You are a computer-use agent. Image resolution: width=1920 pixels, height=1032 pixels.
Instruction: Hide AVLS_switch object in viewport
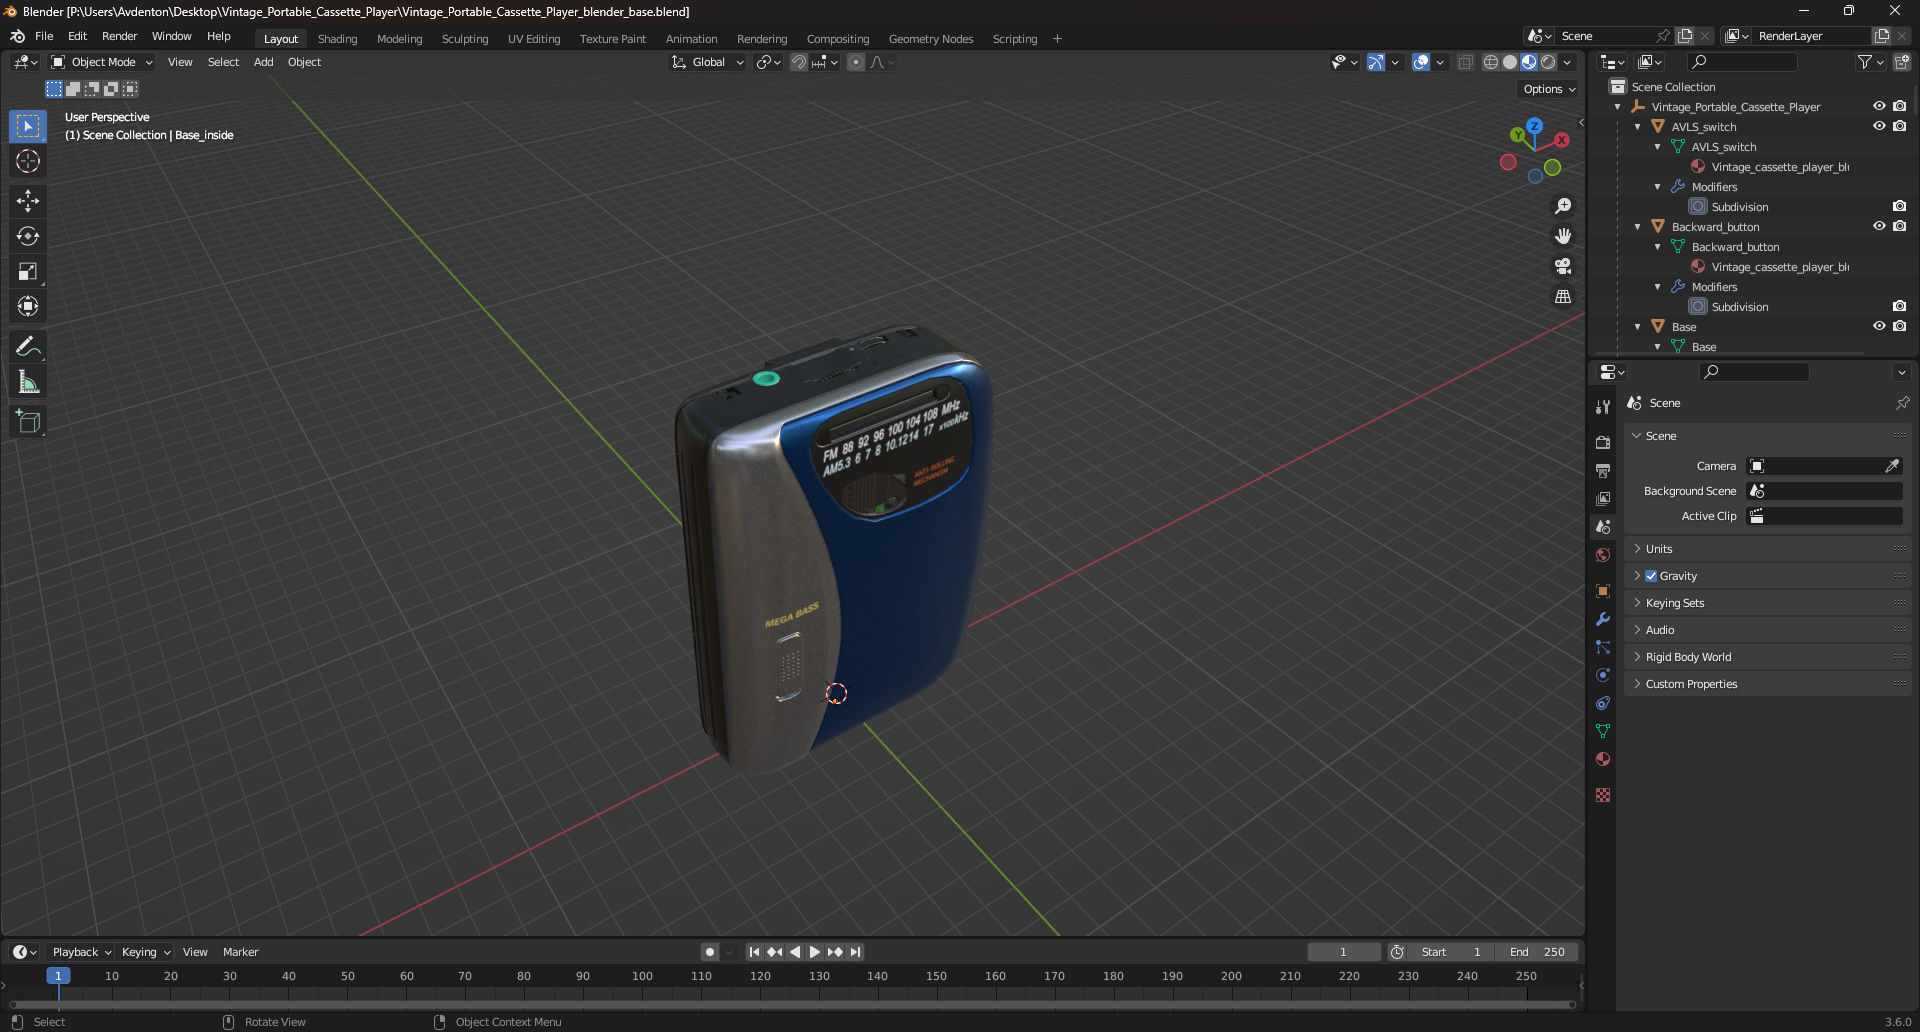pos(1879,126)
